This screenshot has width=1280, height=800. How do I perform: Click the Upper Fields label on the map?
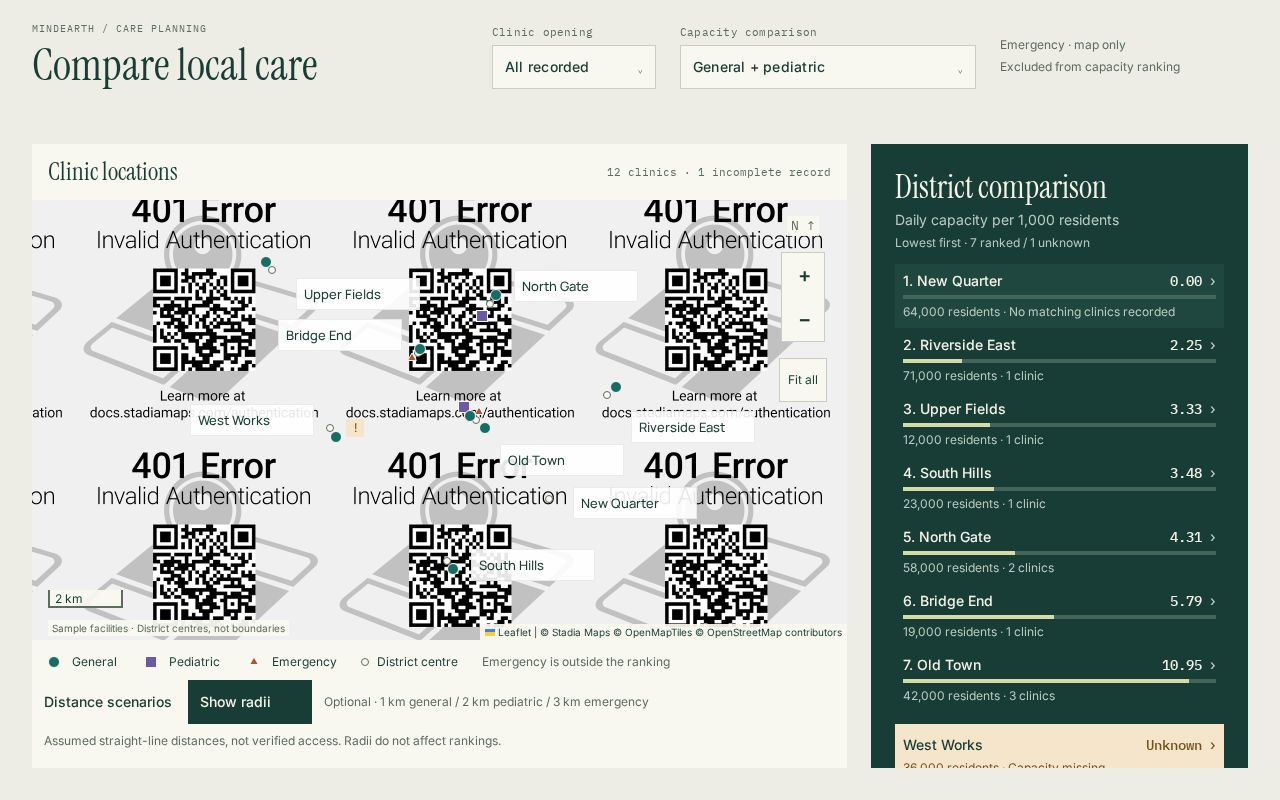pyautogui.click(x=357, y=294)
